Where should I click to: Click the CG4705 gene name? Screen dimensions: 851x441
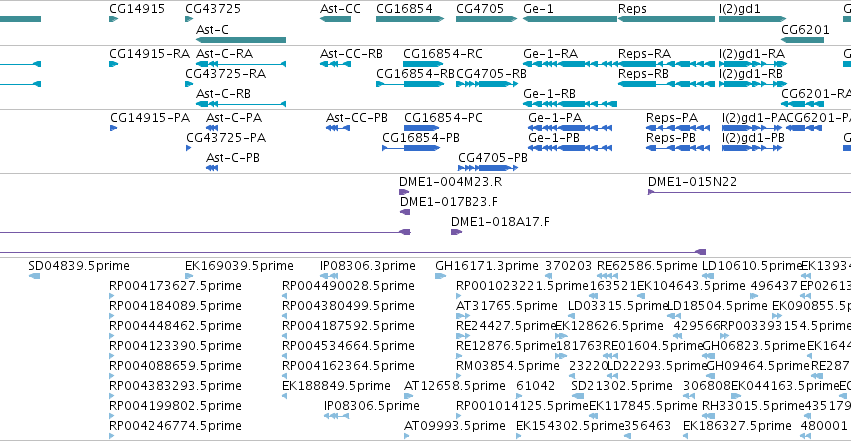tap(480, 9)
